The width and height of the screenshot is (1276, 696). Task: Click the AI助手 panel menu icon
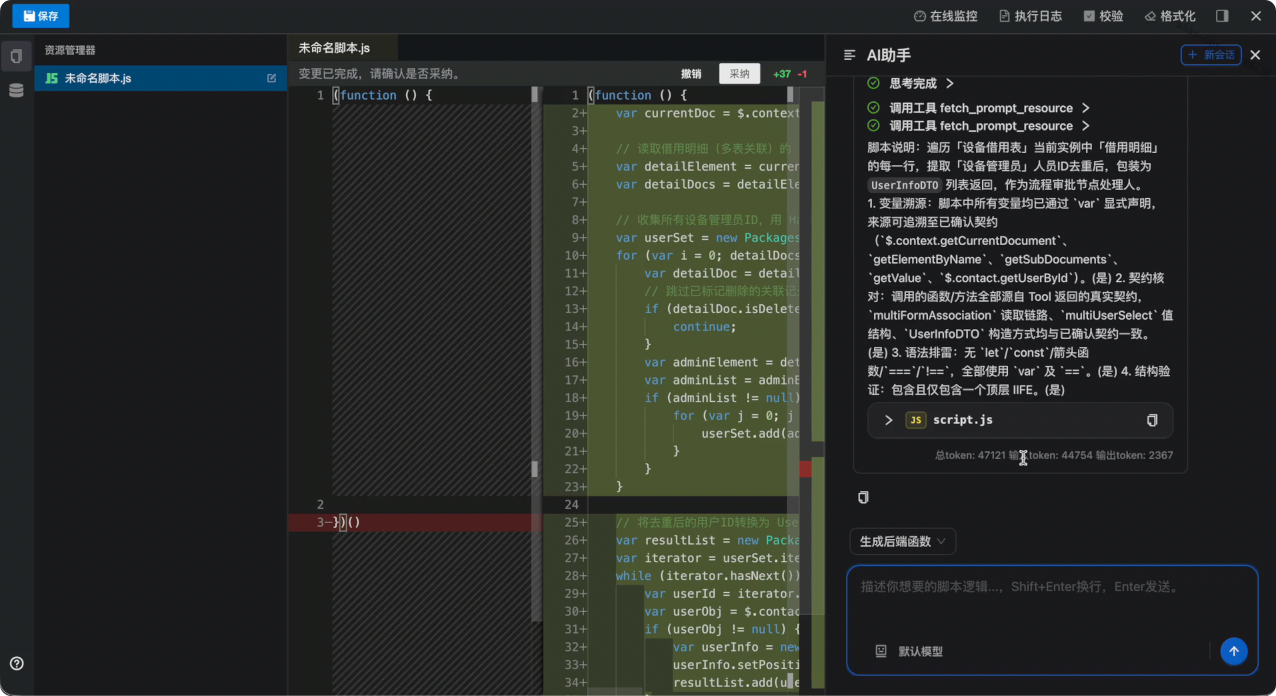(850, 56)
